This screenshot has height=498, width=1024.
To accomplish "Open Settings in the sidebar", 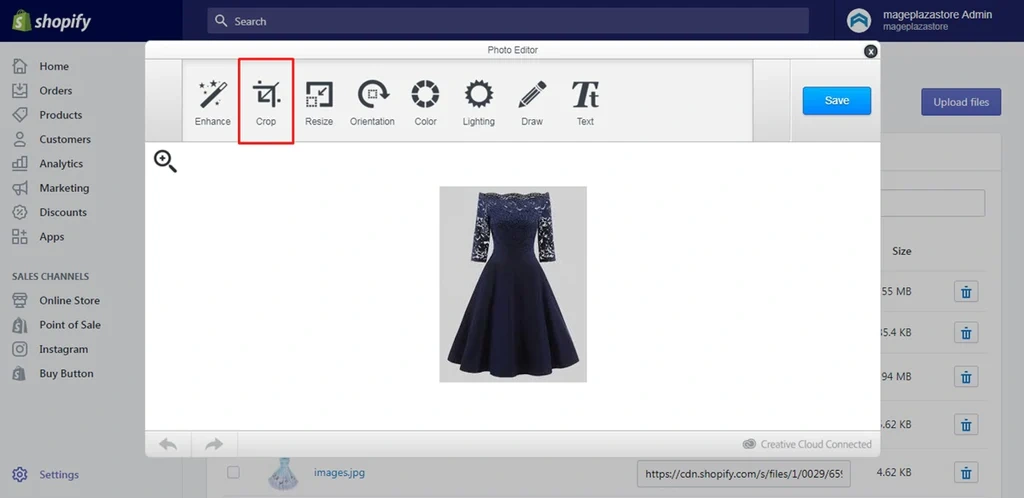I will (x=58, y=475).
